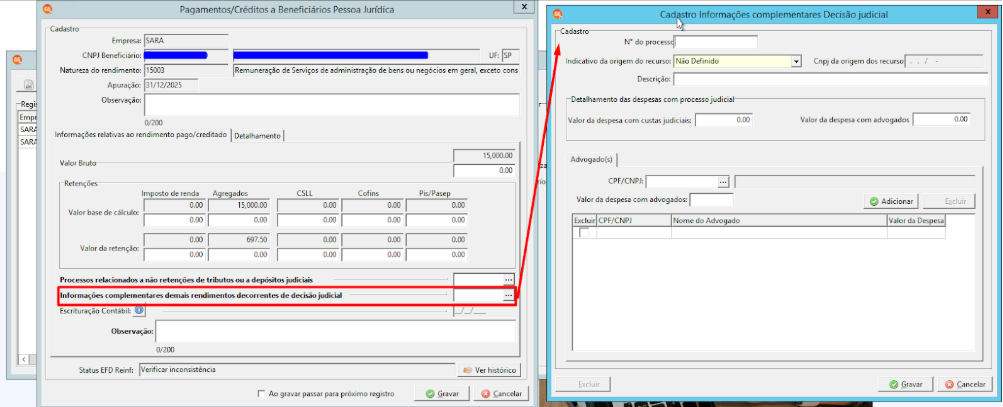This screenshot has height=407, width=1003.
Task: Close the Pagamentos/Créditos window
Action: (524, 7)
